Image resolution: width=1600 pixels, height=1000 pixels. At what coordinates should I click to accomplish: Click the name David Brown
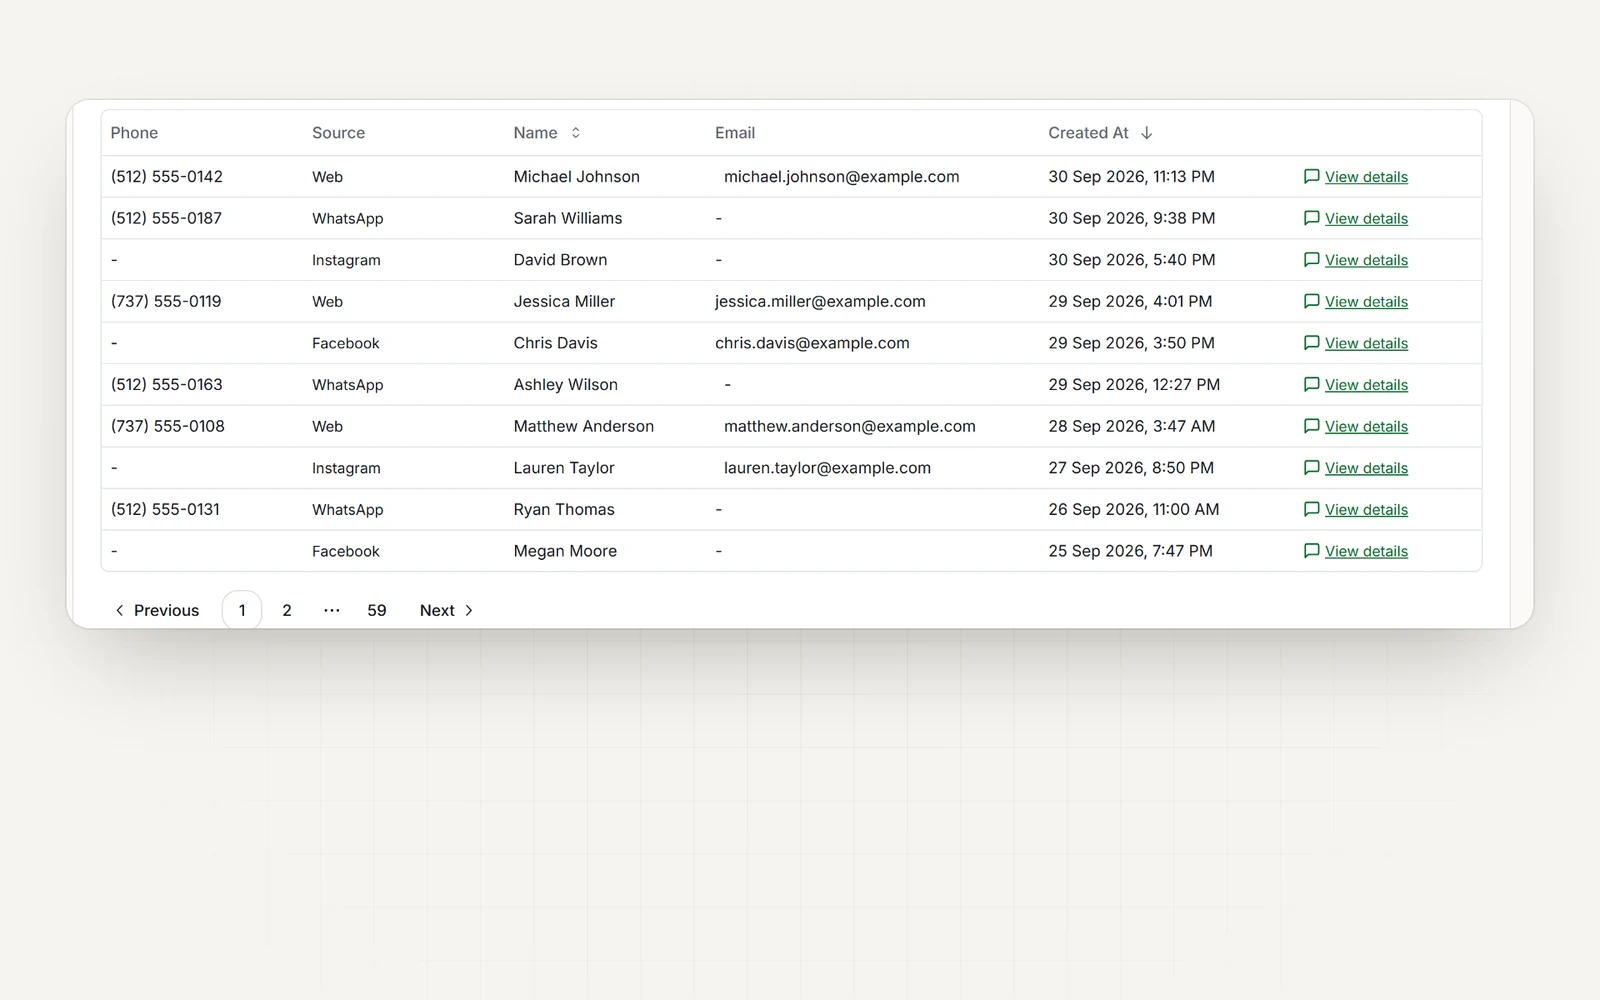560,260
